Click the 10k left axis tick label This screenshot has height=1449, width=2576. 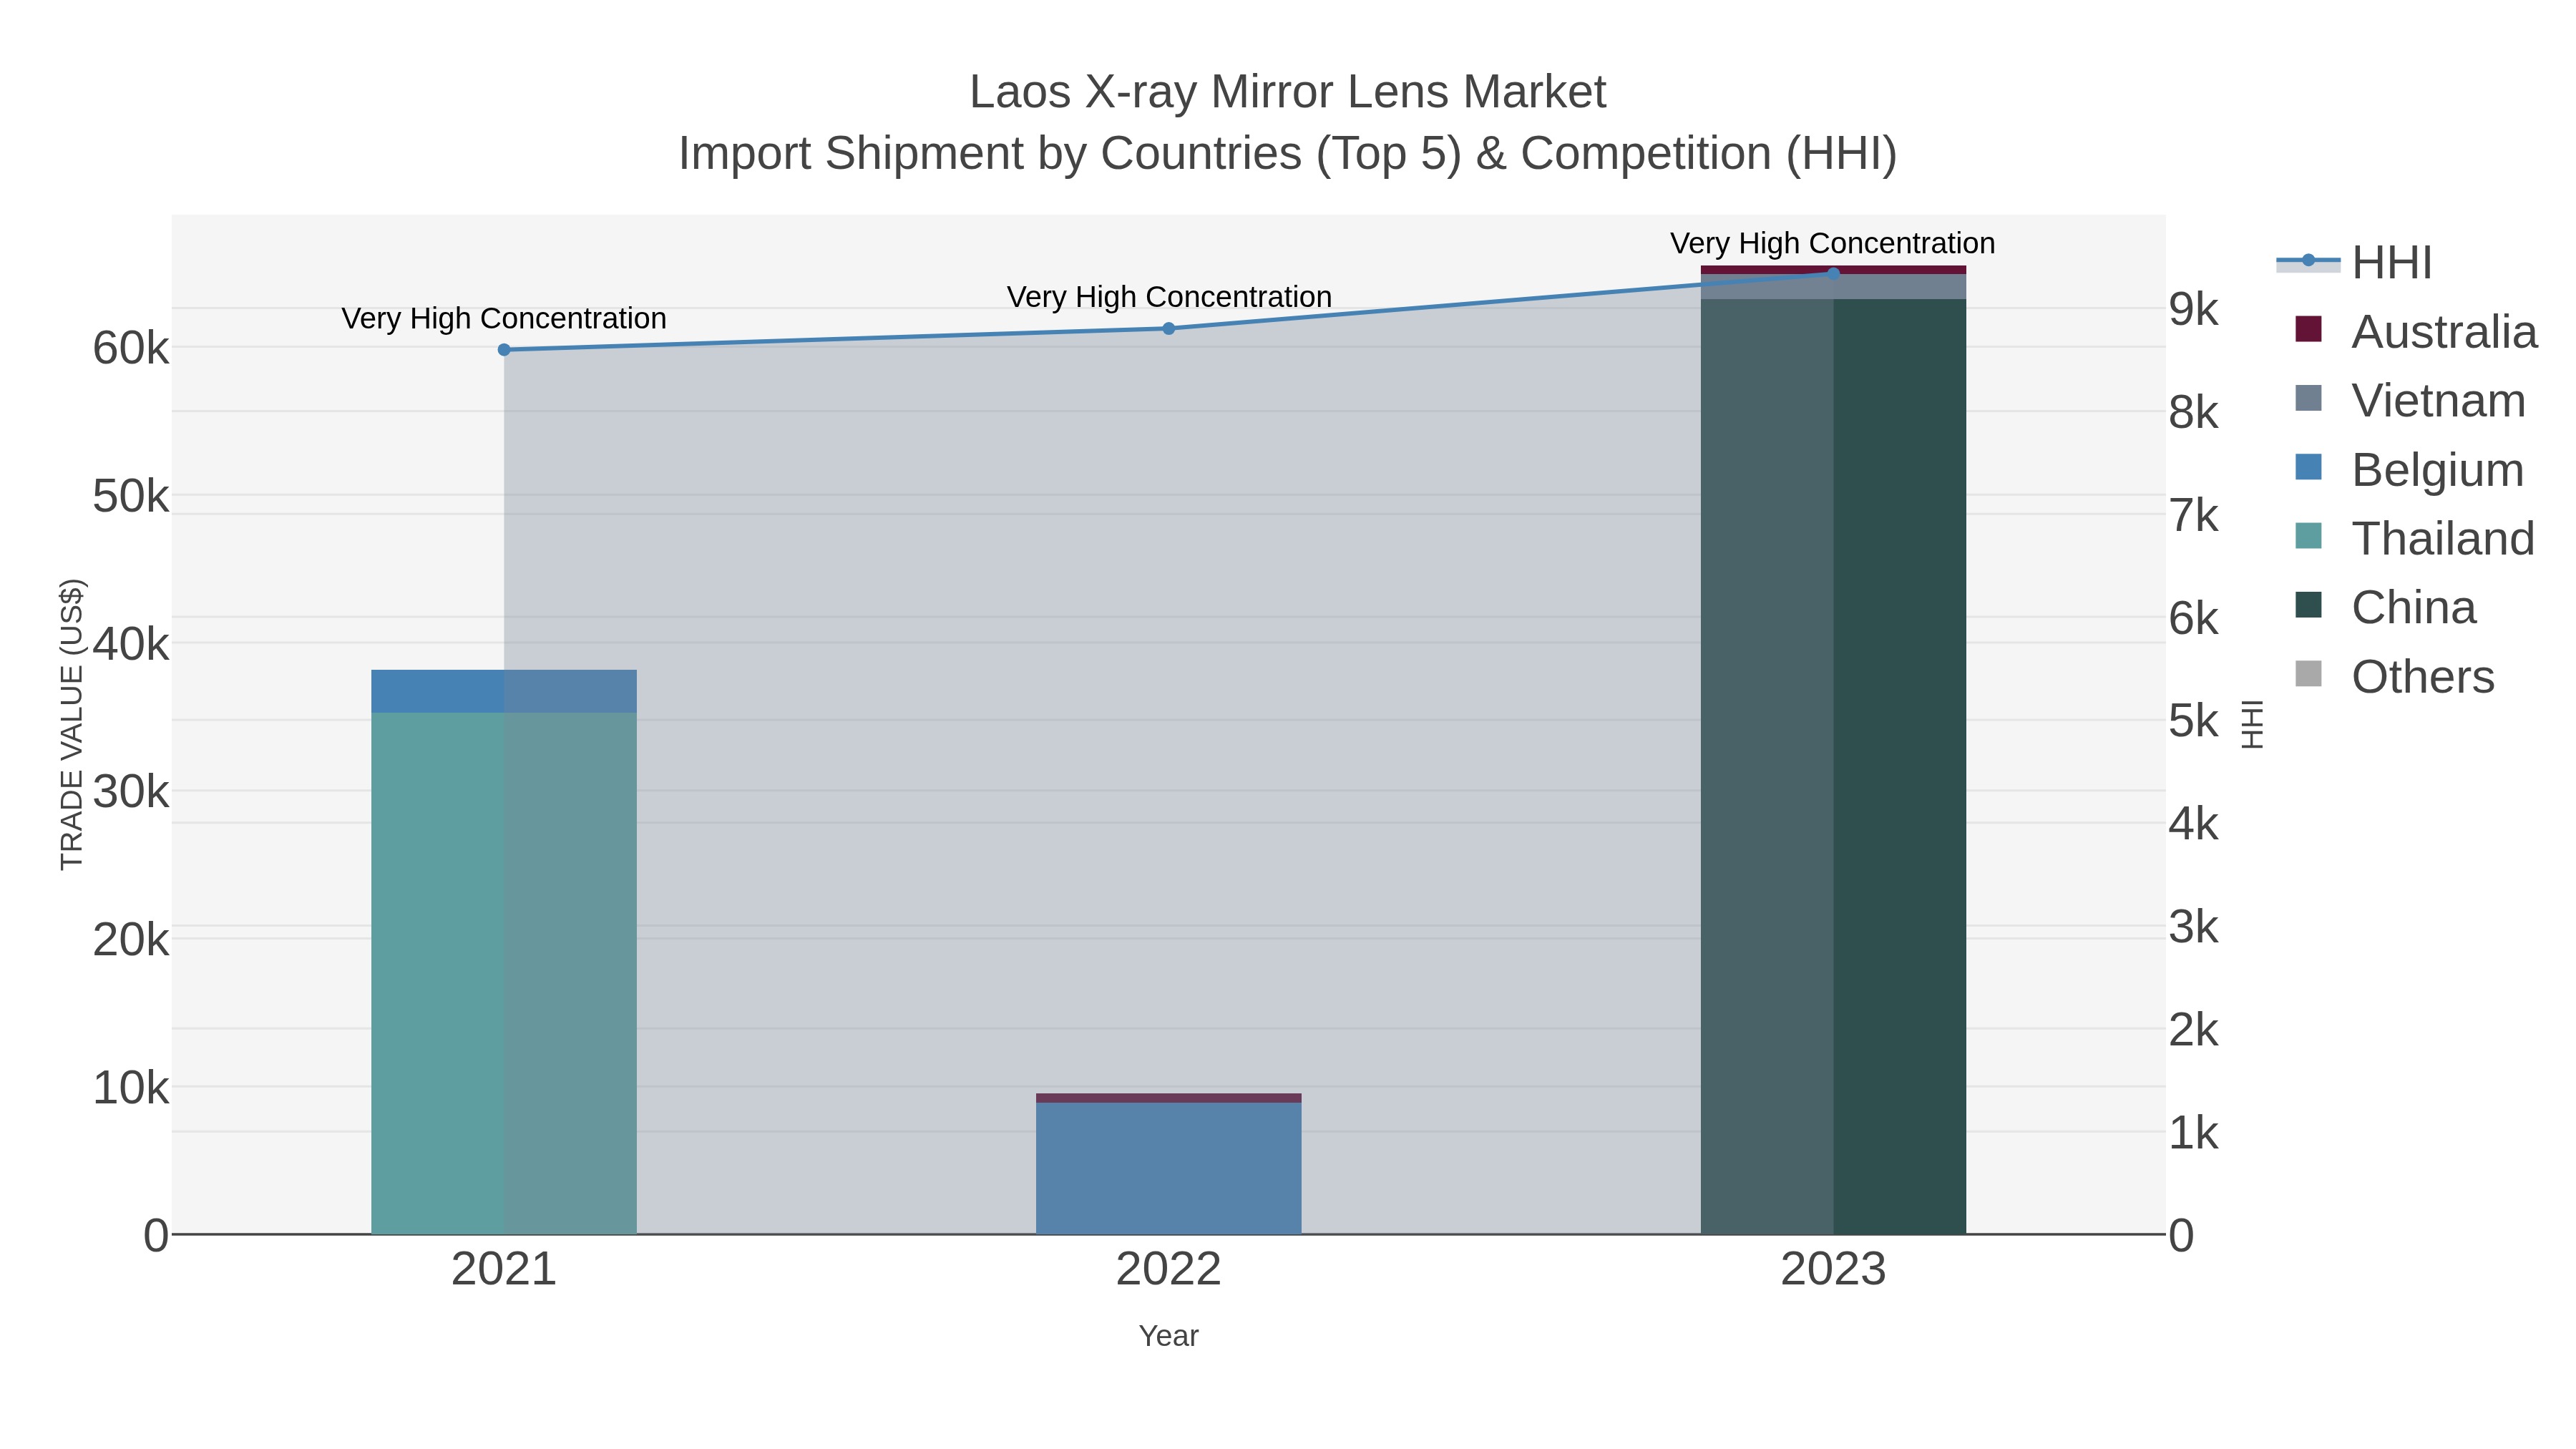click(x=131, y=1088)
